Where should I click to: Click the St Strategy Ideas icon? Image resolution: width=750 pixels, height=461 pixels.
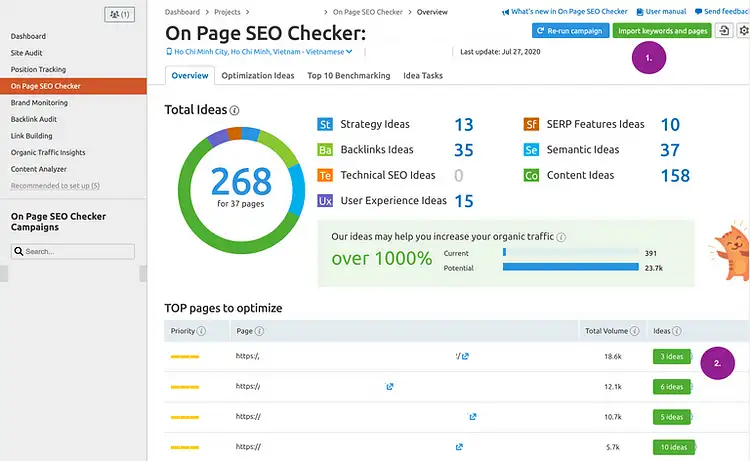[x=325, y=125]
